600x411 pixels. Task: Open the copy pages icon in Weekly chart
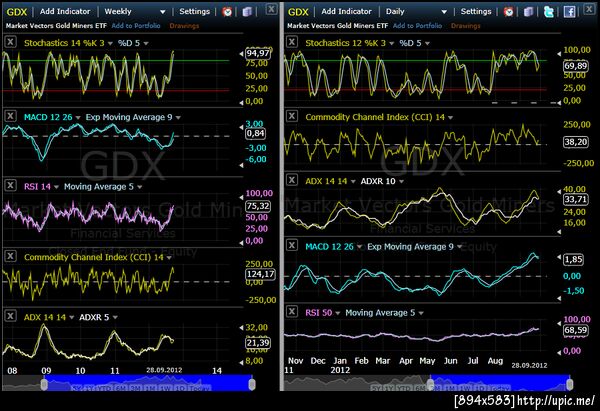(x=247, y=12)
